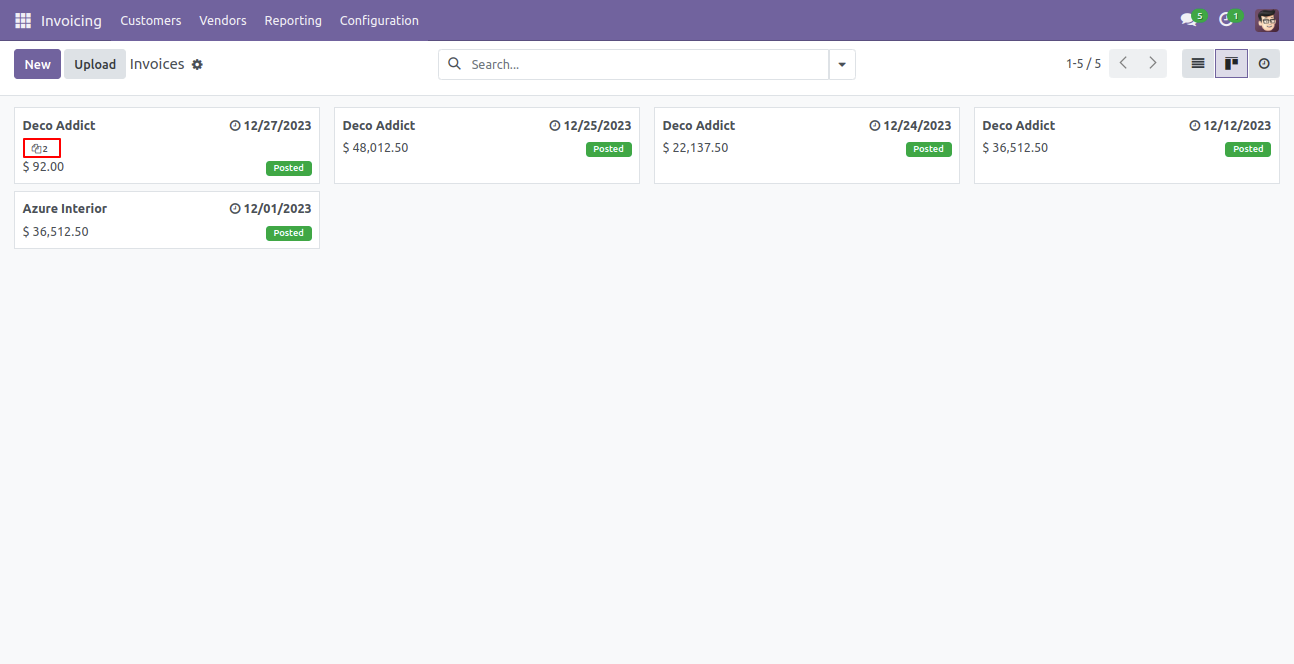Go to next page of records
This screenshot has height=664, width=1294.
[1152, 63]
